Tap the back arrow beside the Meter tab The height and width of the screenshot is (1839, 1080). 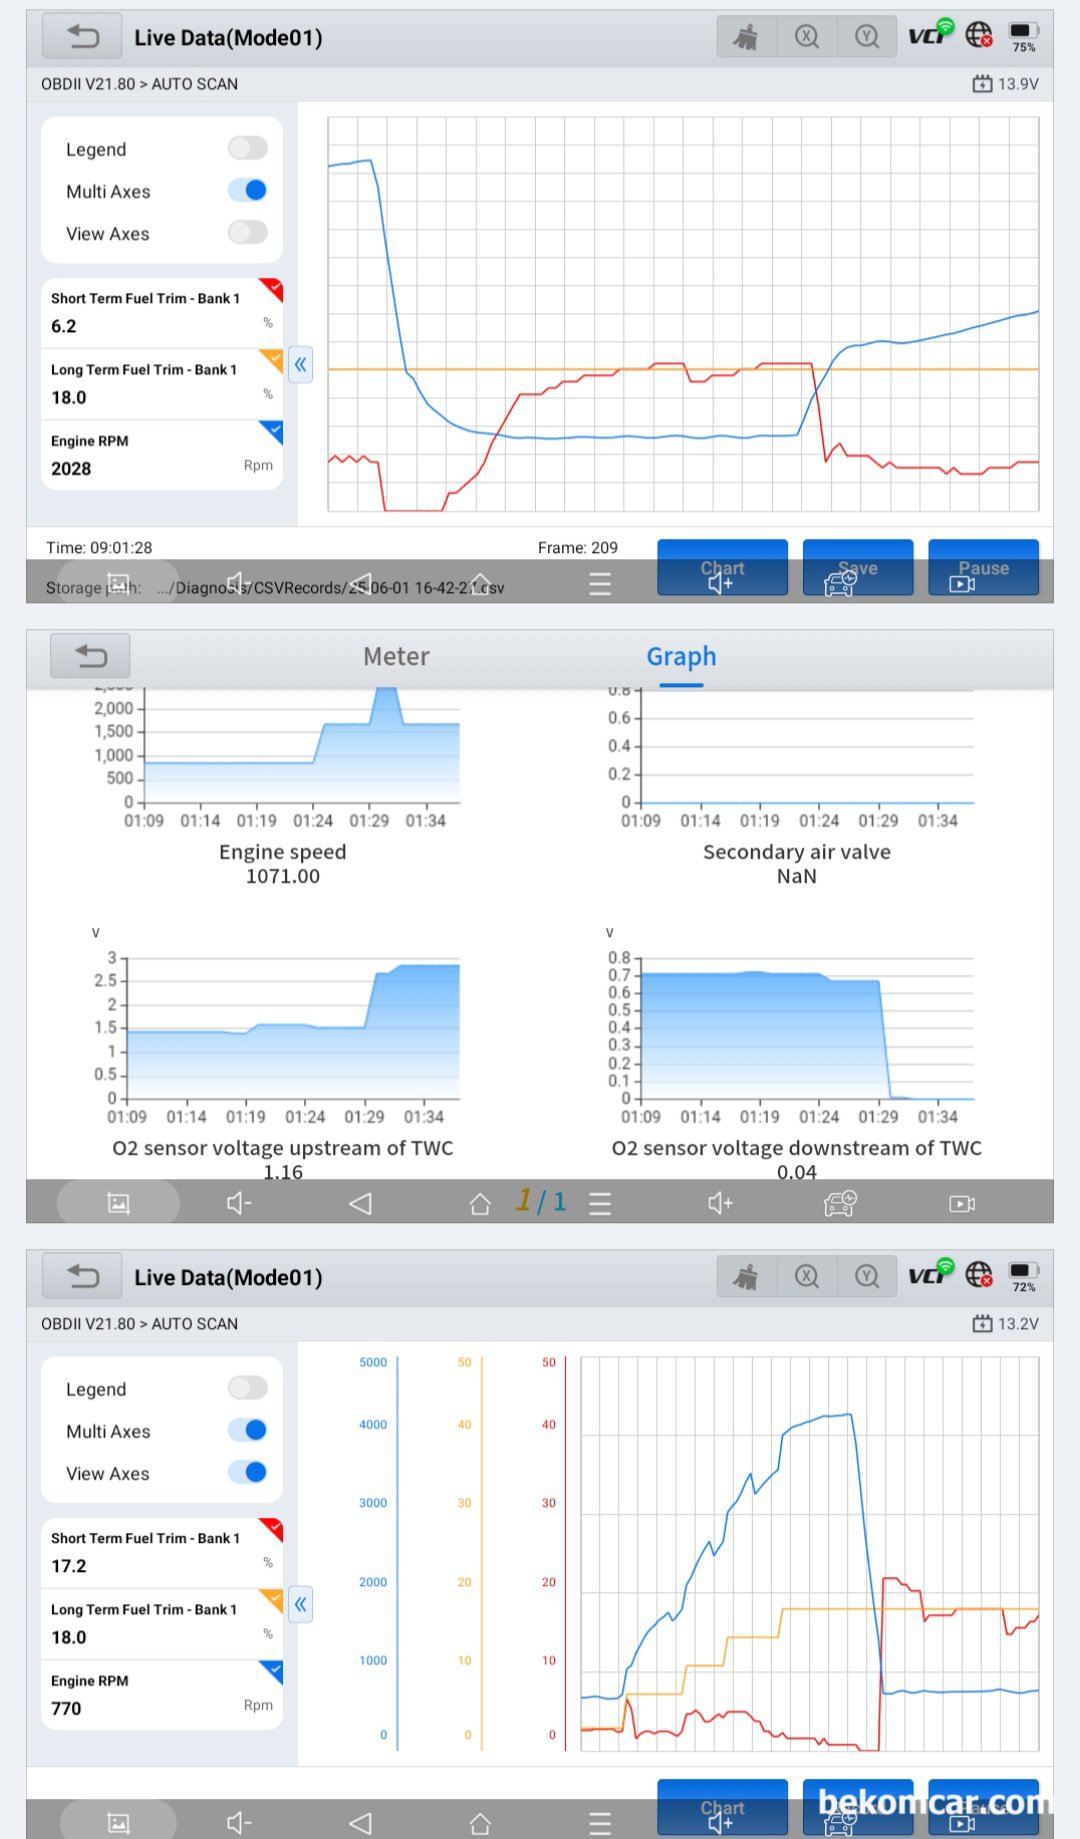click(90, 656)
